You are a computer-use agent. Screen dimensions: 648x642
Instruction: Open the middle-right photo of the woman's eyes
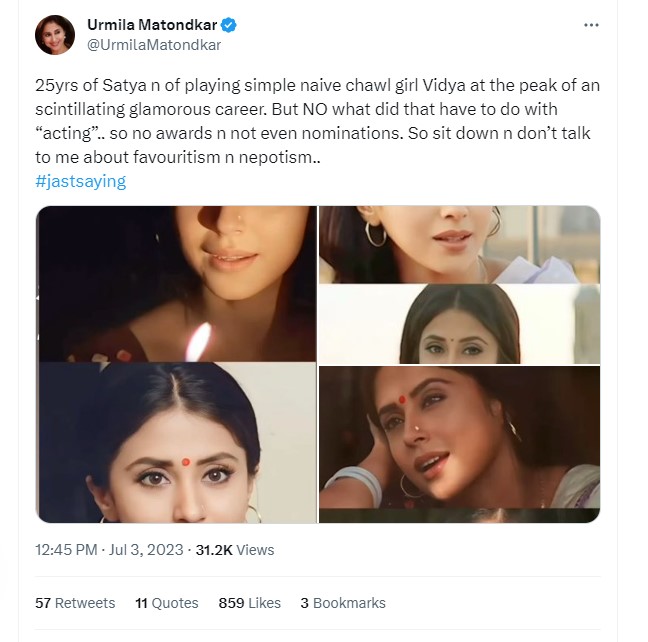(459, 323)
